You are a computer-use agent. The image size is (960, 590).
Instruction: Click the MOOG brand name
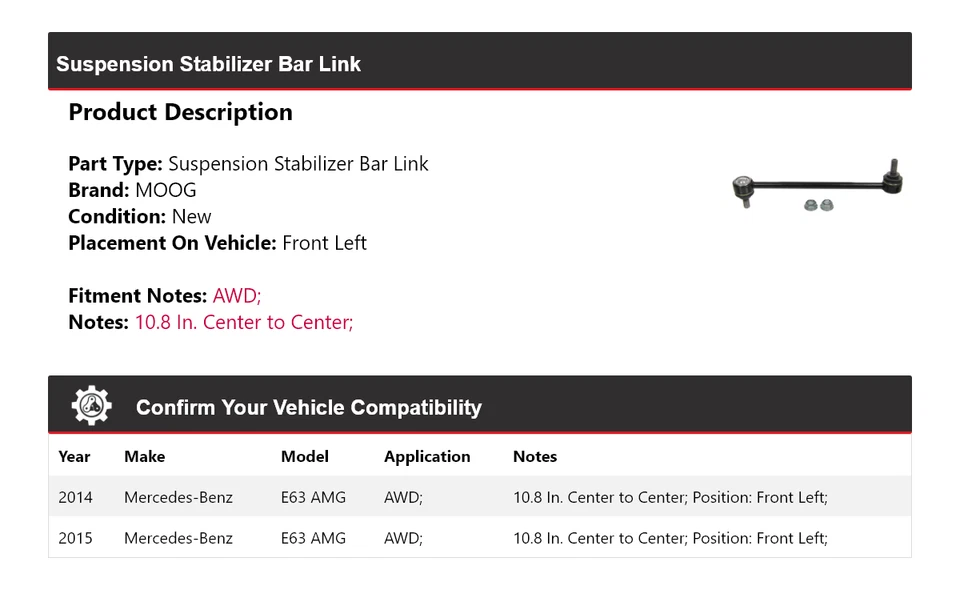[166, 190]
